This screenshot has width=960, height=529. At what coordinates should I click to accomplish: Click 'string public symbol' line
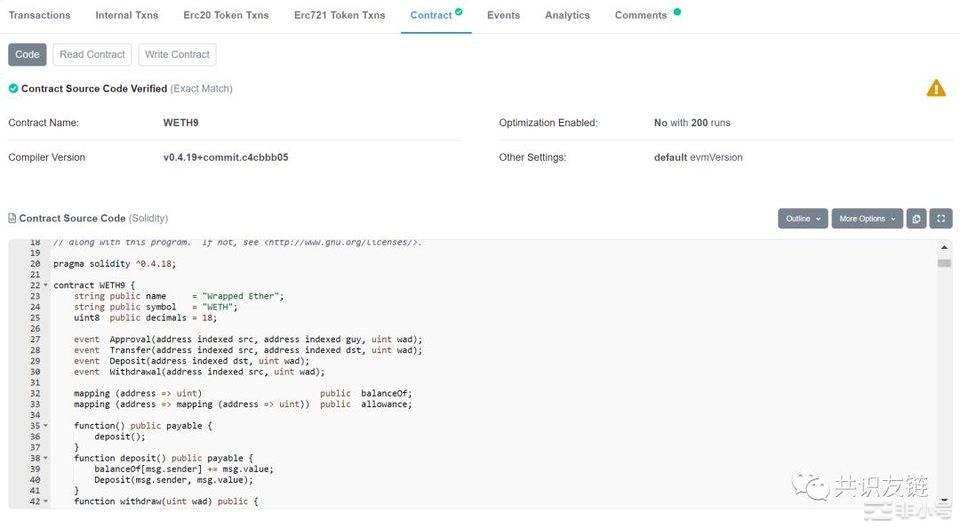[x=156, y=307]
